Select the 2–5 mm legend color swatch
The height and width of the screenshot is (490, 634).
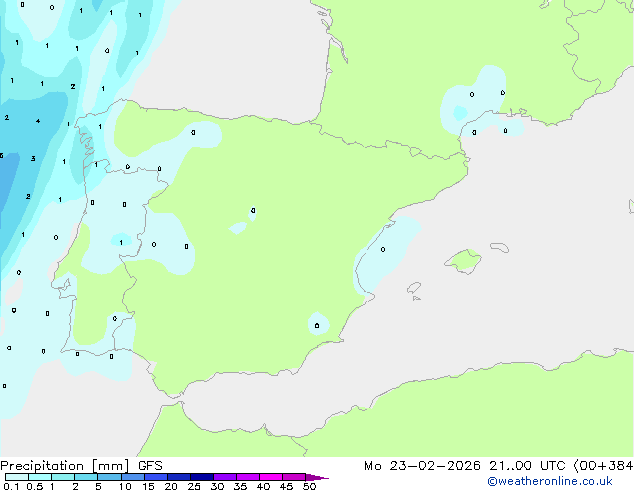pos(86,477)
